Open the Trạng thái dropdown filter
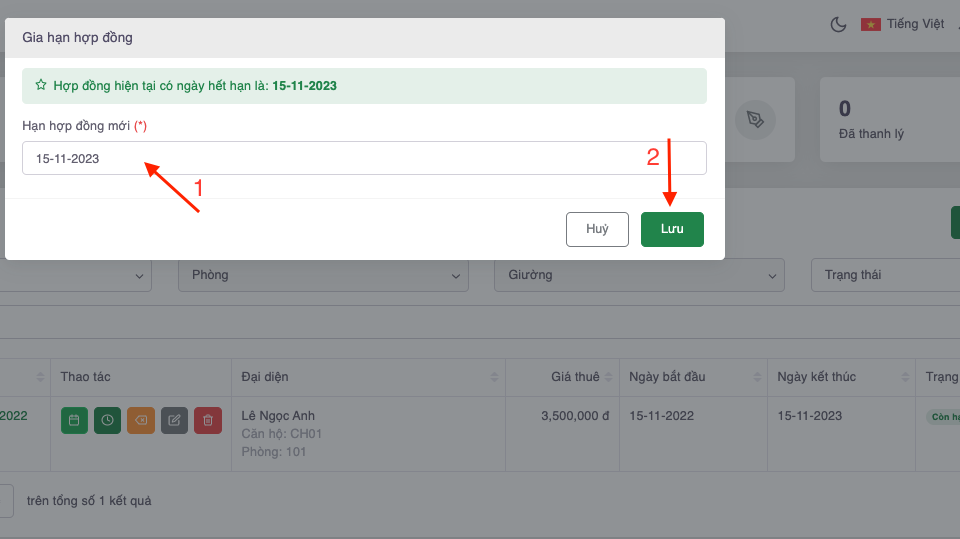The image size is (960, 539). tap(885, 275)
